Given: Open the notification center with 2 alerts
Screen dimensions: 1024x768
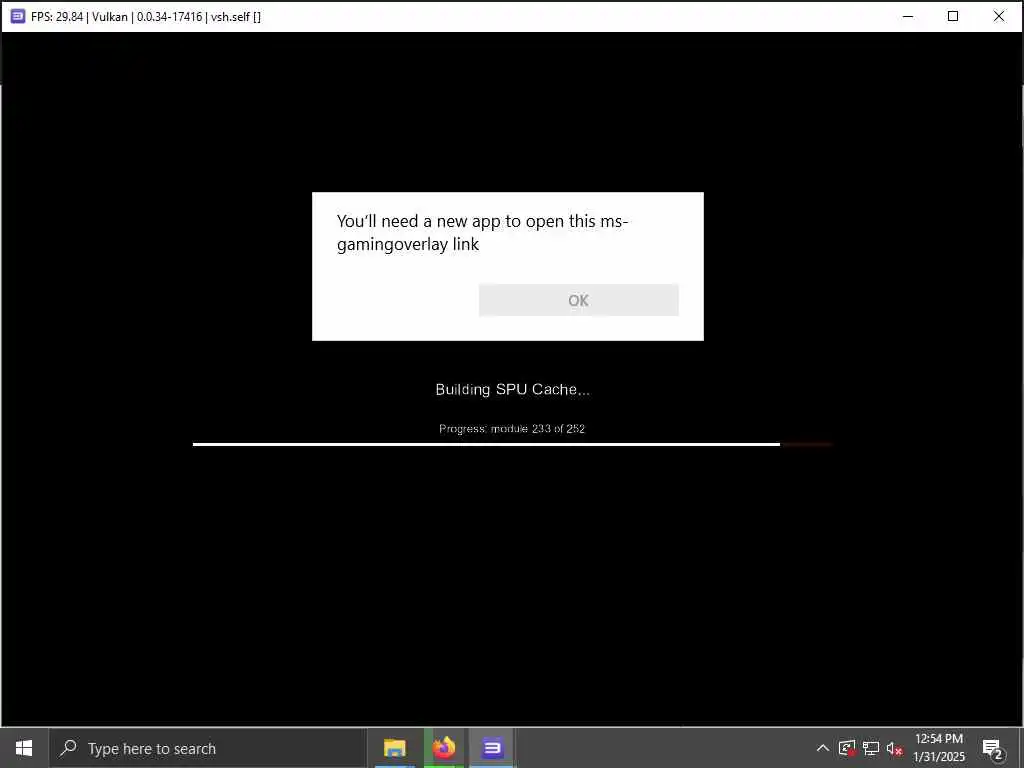Looking at the screenshot, I should point(993,749).
